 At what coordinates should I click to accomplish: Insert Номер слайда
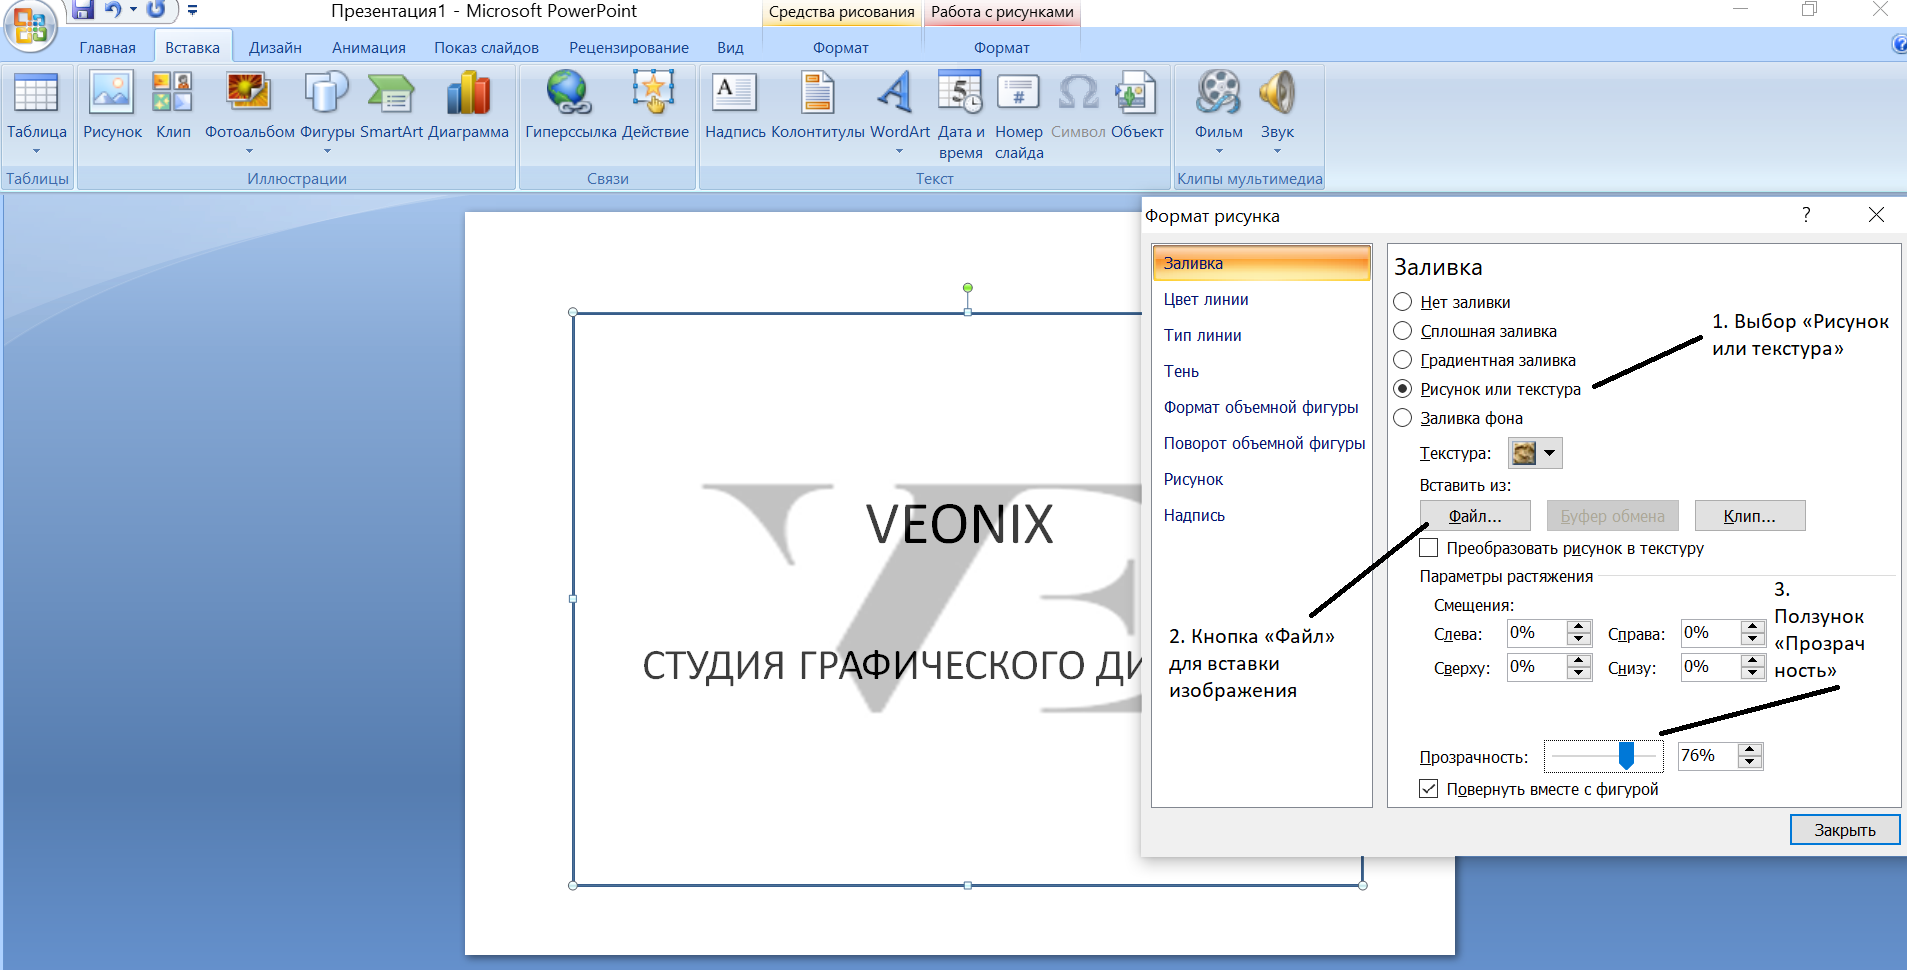pyautogui.click(x=1019, y=116)
